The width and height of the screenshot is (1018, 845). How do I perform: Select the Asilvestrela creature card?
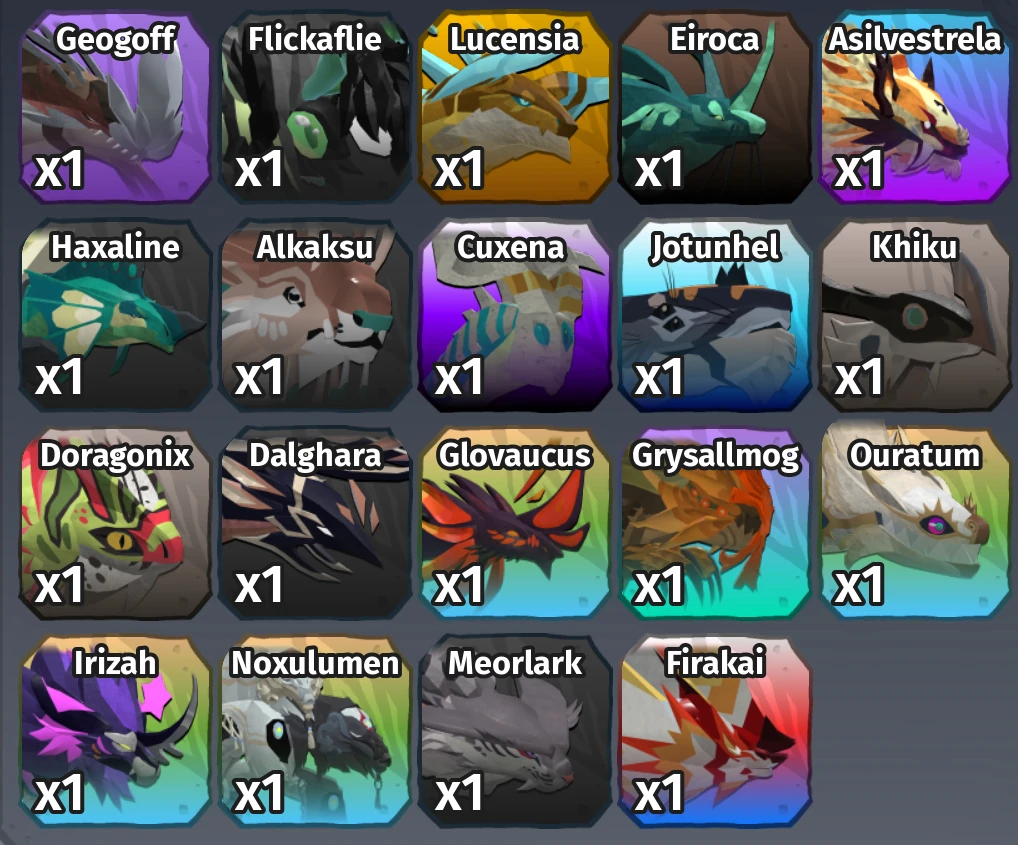pyautogui.click(x=915, y=107)
